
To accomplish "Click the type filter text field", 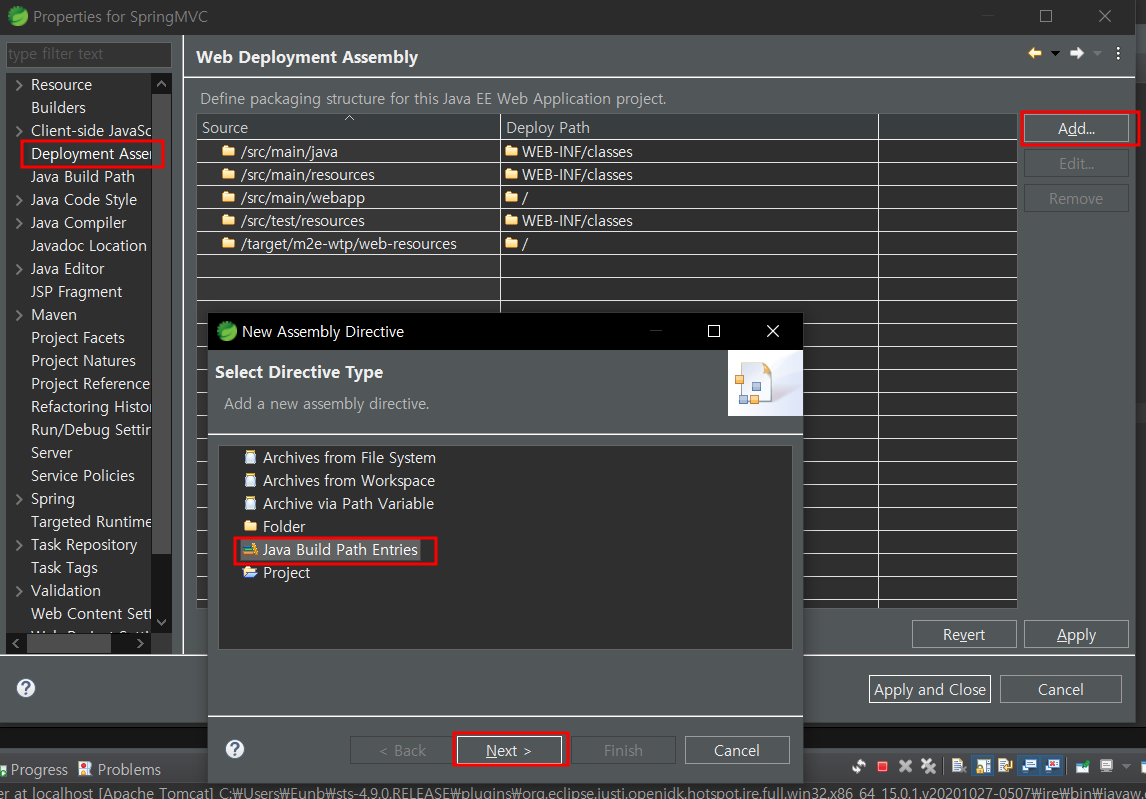I will click(88, 54).
